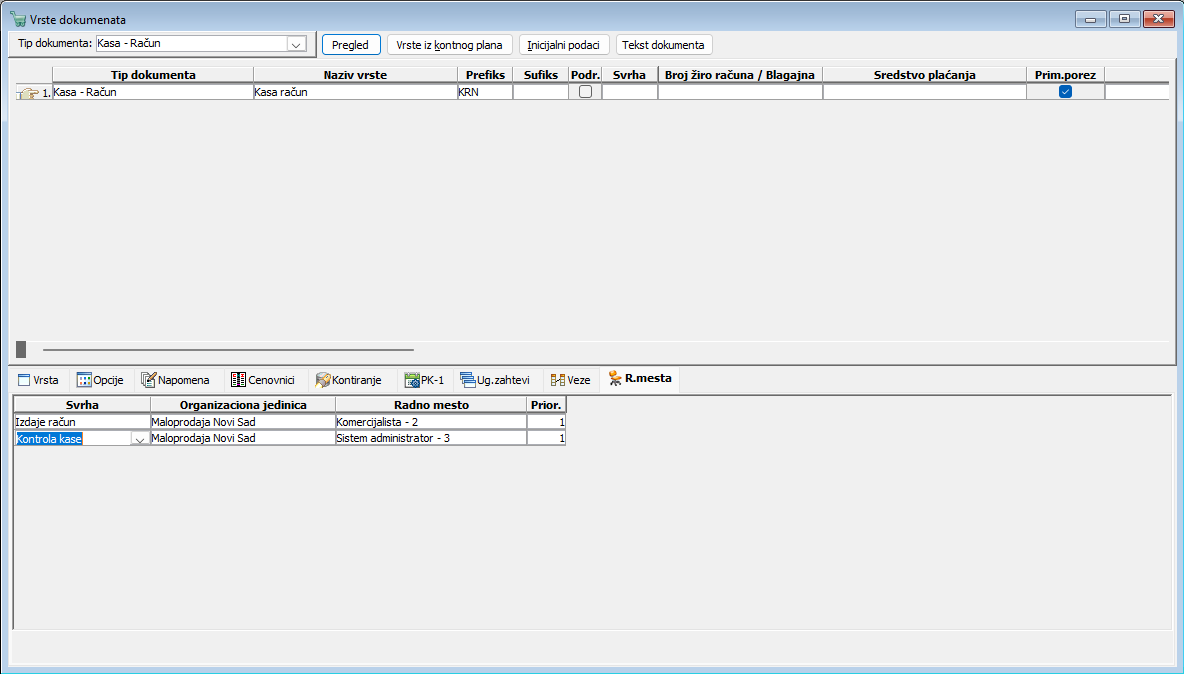The height and width of the screenshot is (674, 1184).
Task: Select Maloprodaja Novi Sad in Izdaje račun row
Action: [243, 422]
